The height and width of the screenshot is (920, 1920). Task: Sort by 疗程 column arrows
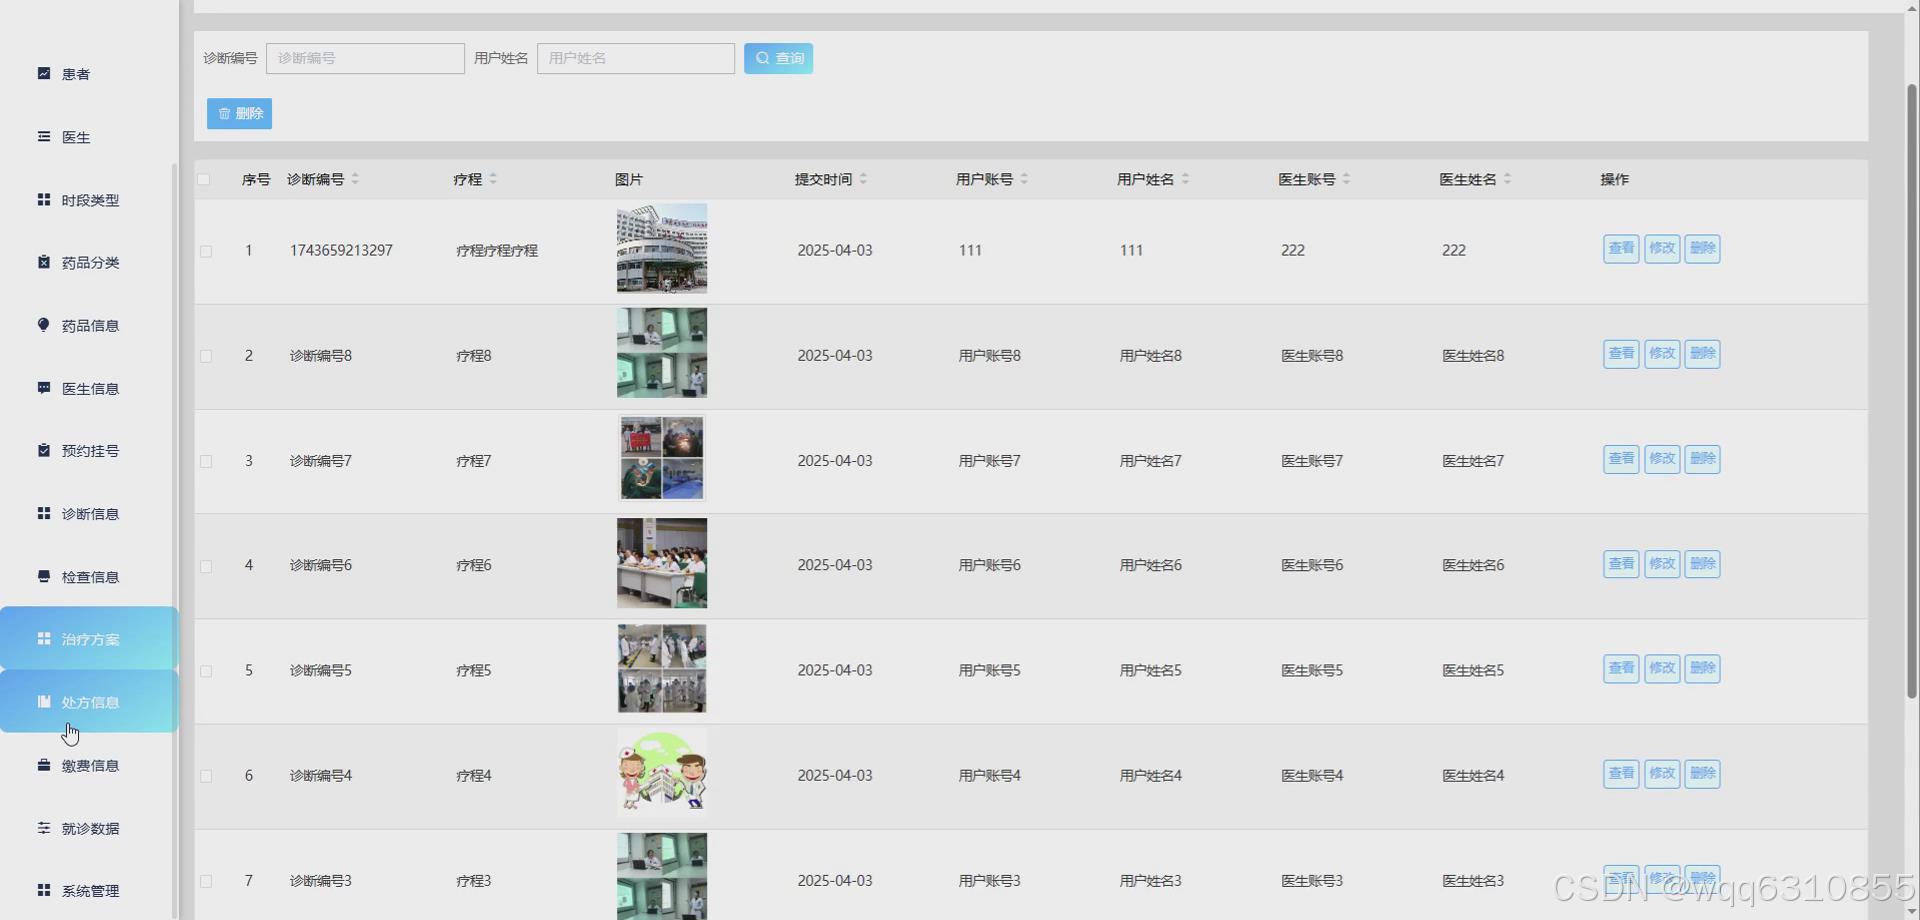(493, 179)
